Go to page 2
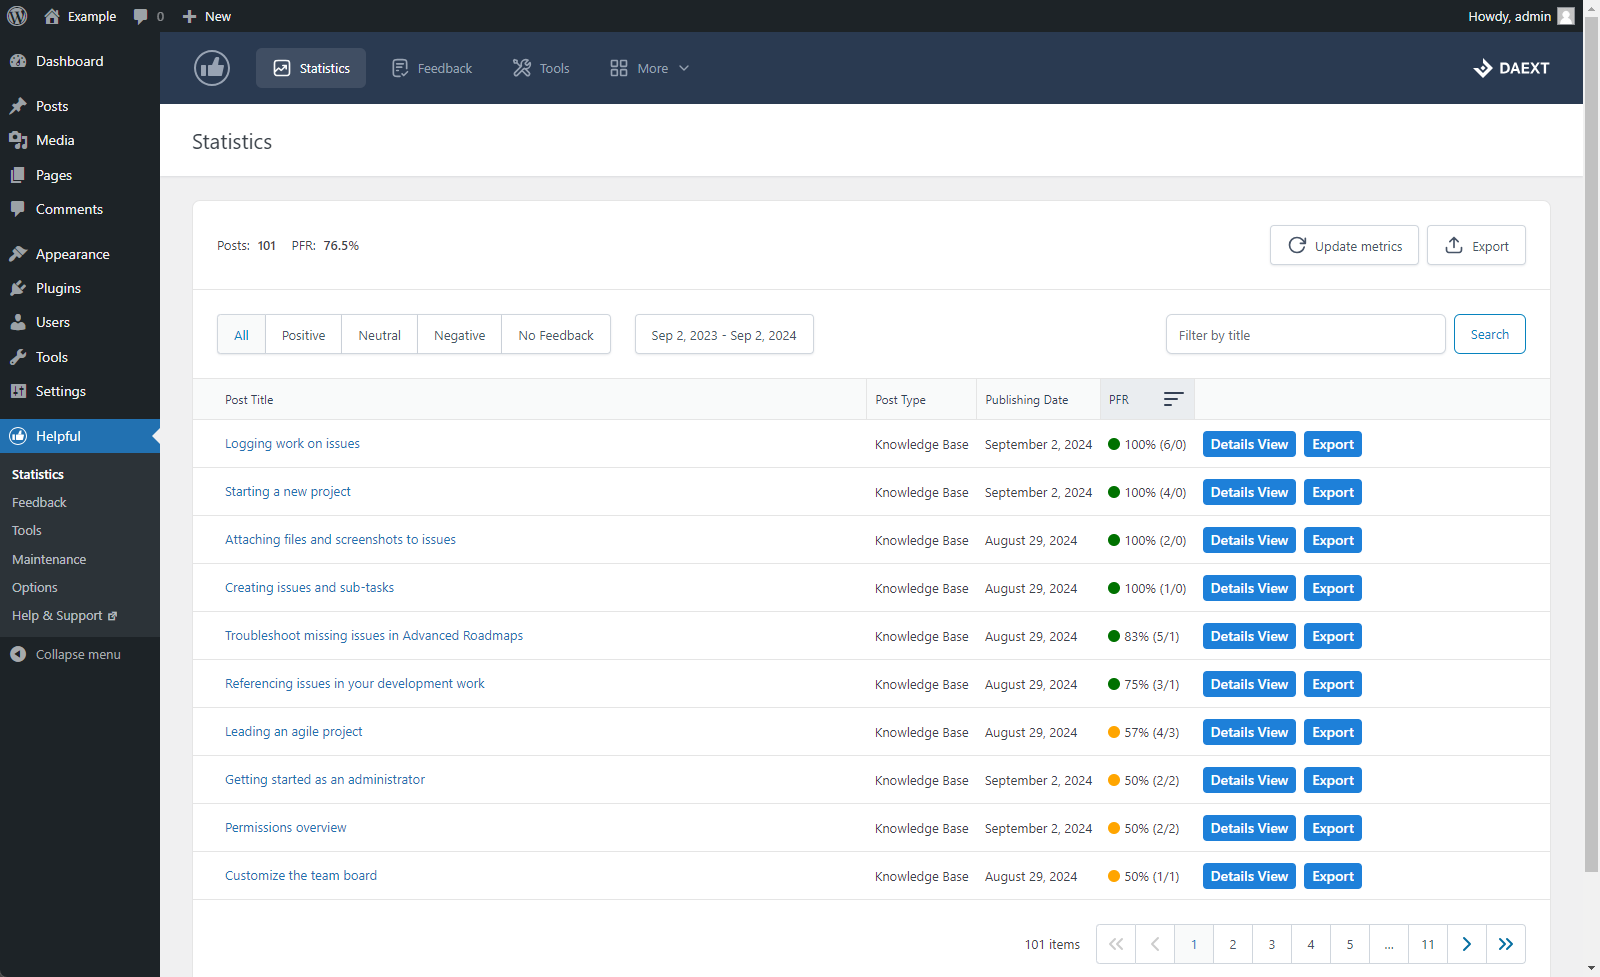The height and width of the screenshot is (977, 1600). 1233,944
